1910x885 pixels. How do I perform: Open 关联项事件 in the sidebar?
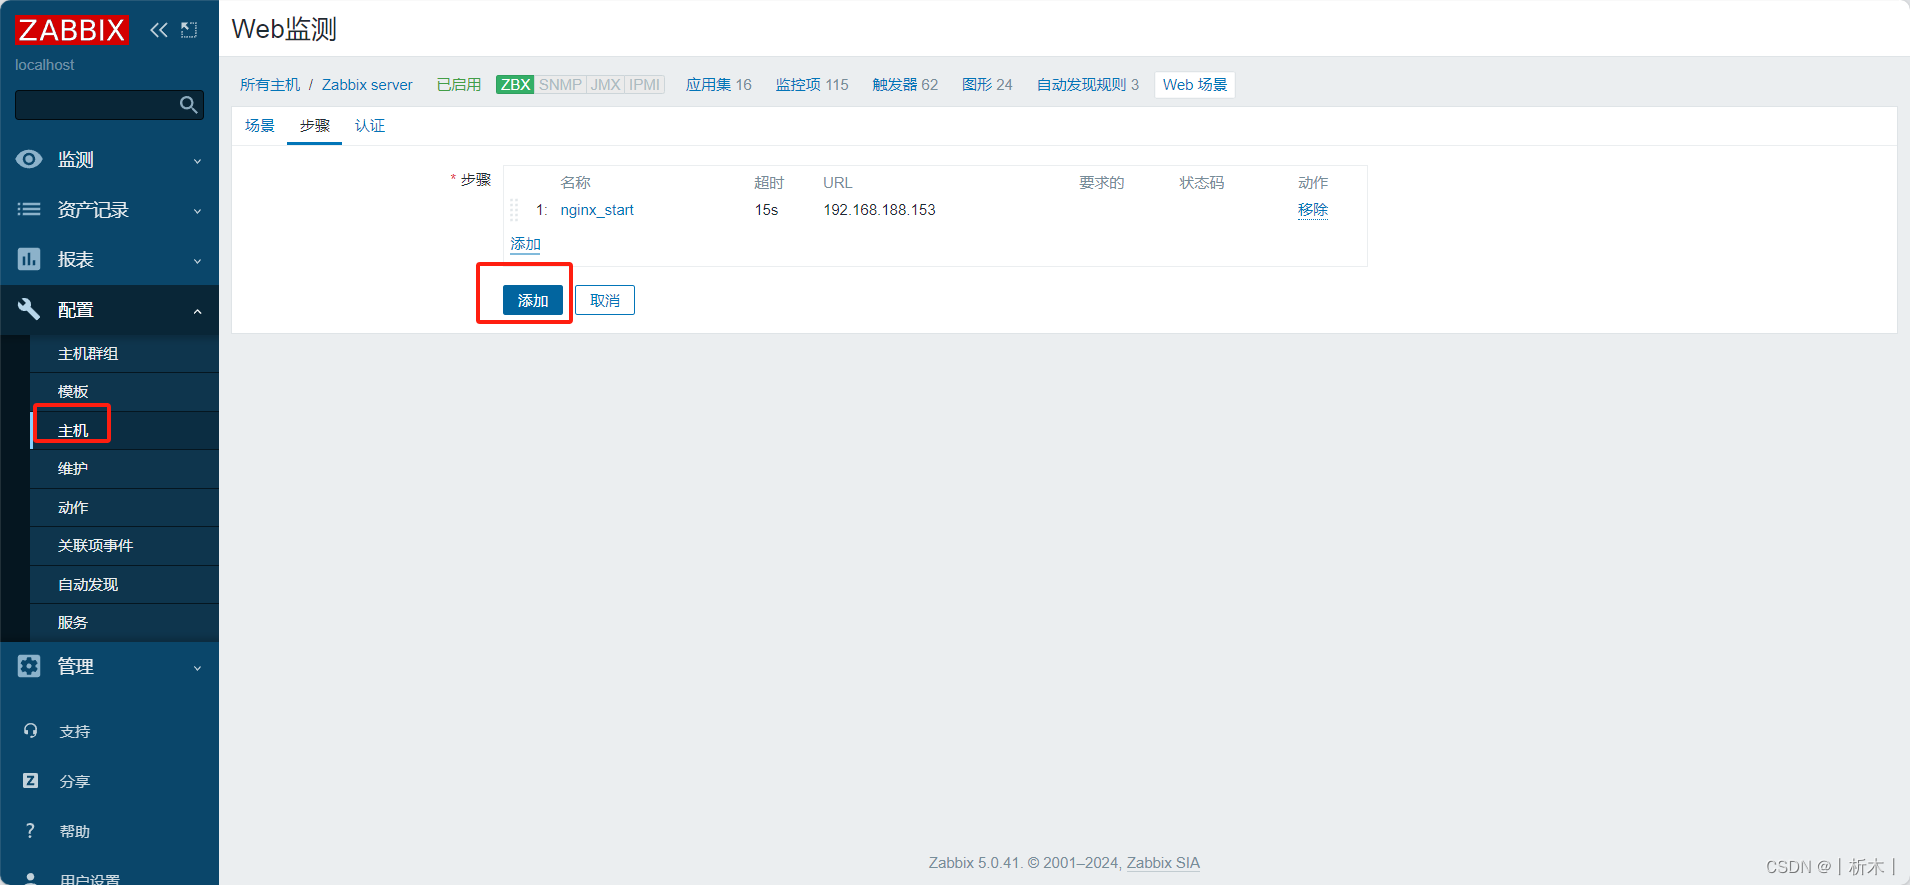(x=124, y=546)
